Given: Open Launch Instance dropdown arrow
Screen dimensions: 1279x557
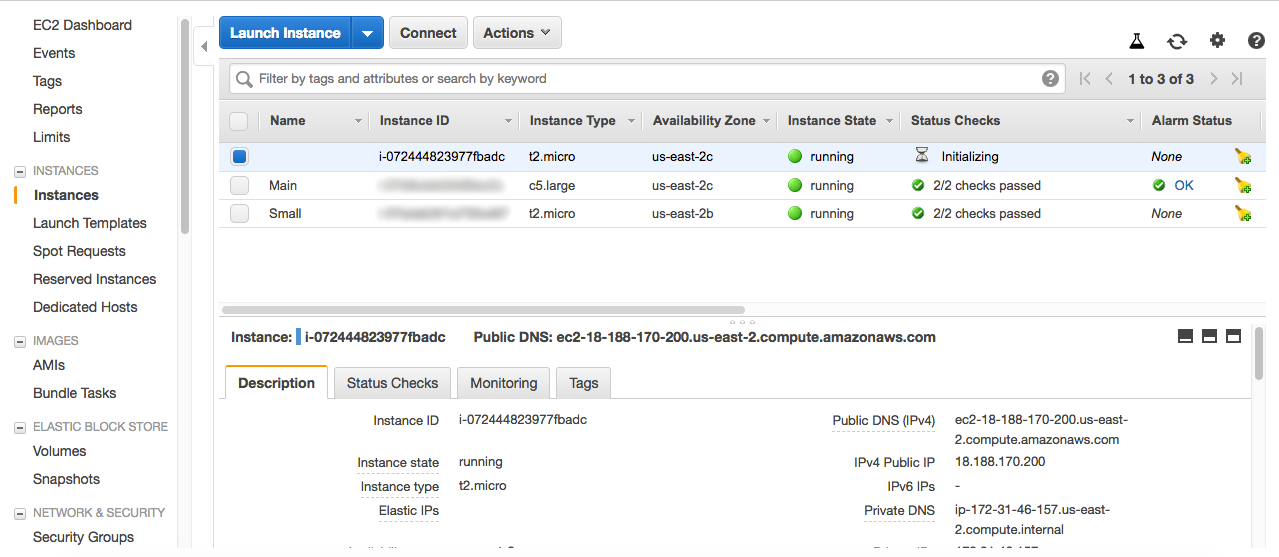Looking at the screenshot, I should [367, 33].
